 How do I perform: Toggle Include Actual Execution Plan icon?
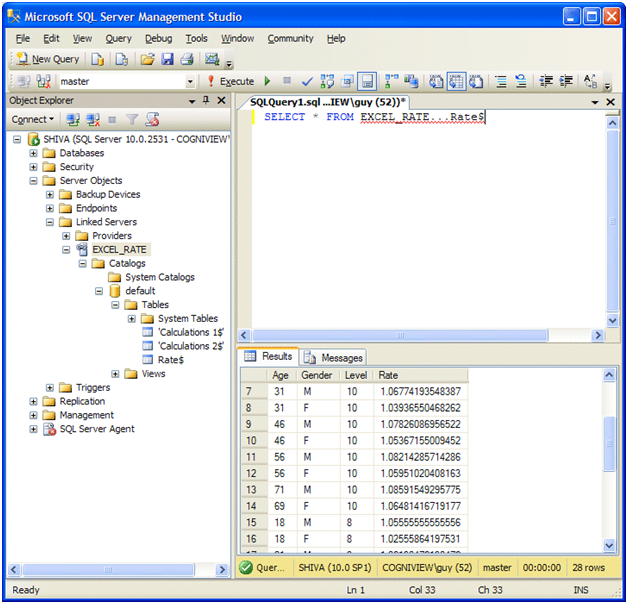click(x=391, y=81)
